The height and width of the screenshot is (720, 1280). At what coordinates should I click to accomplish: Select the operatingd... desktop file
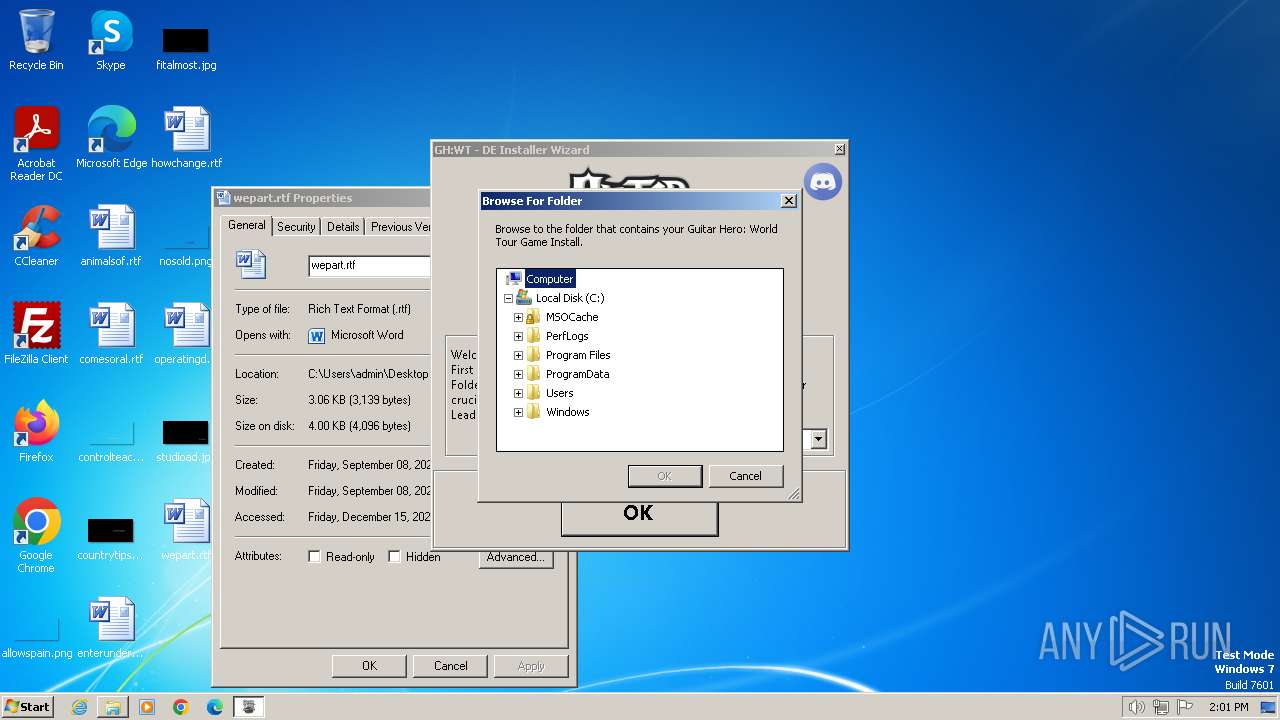185,334
